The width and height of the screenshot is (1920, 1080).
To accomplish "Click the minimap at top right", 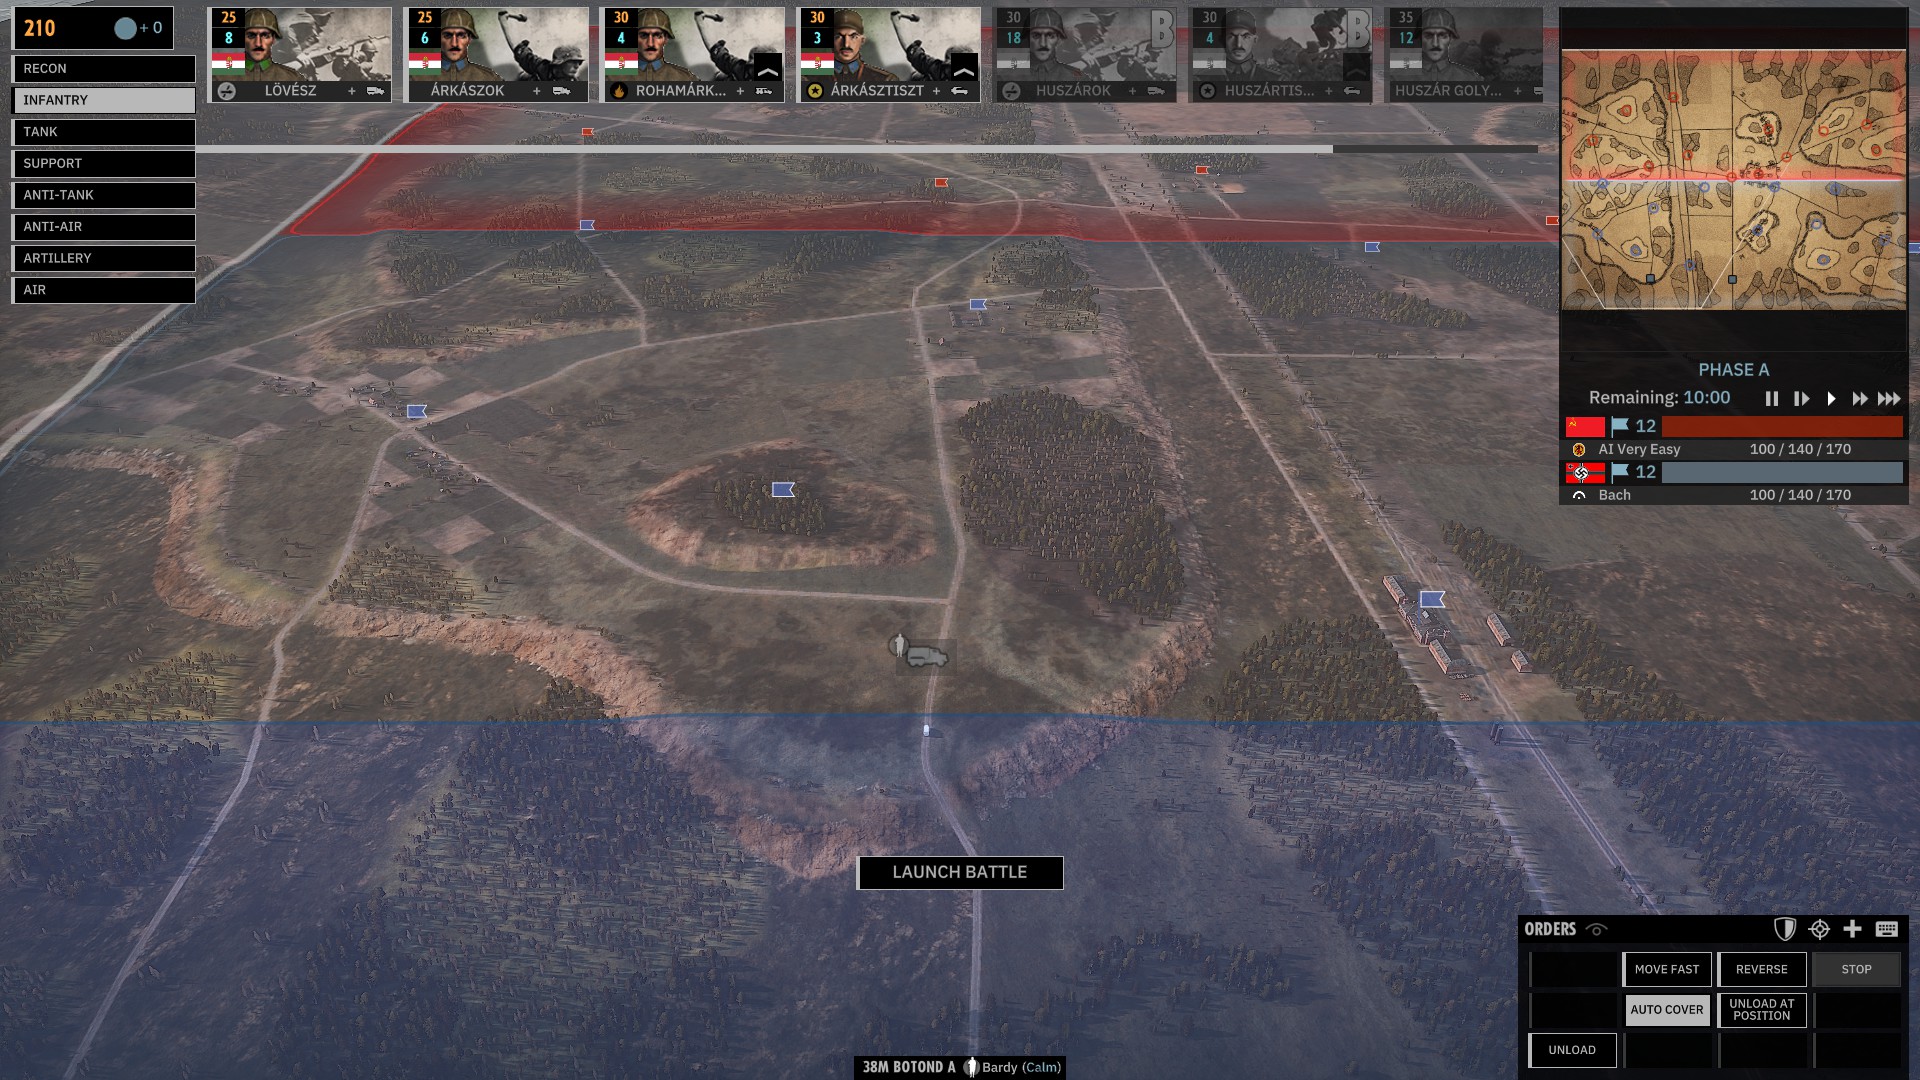I will [1733, 180].
